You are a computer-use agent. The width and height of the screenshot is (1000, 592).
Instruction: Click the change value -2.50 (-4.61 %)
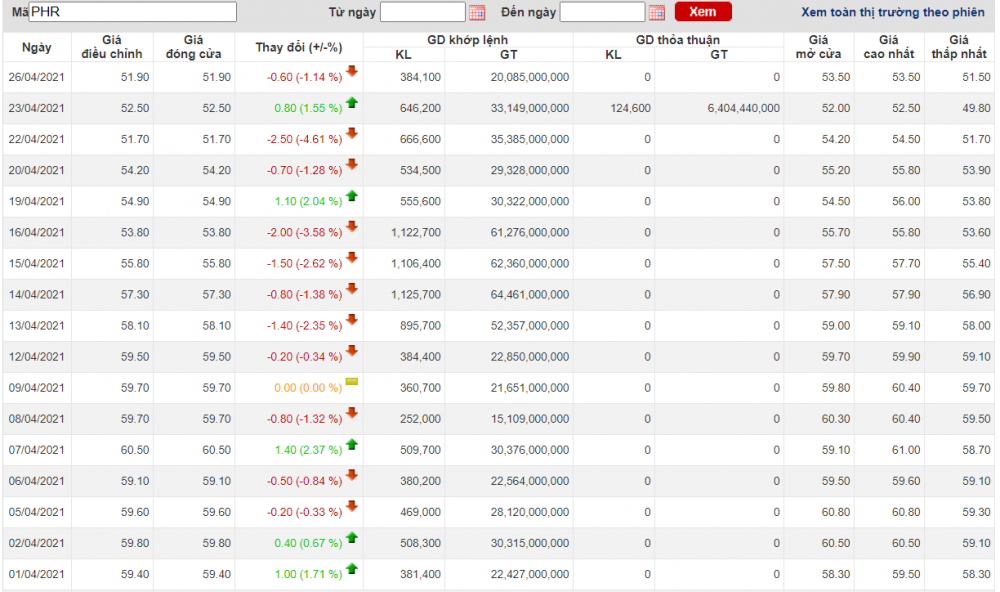pyautogui.click(x=304, y=139)
